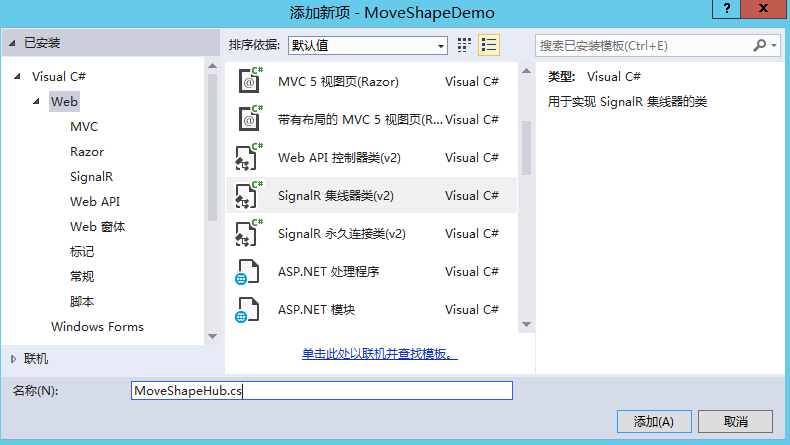The image size is (790, 445).
Task: Click the template list scrollbar down arrow
Action: 526,325
